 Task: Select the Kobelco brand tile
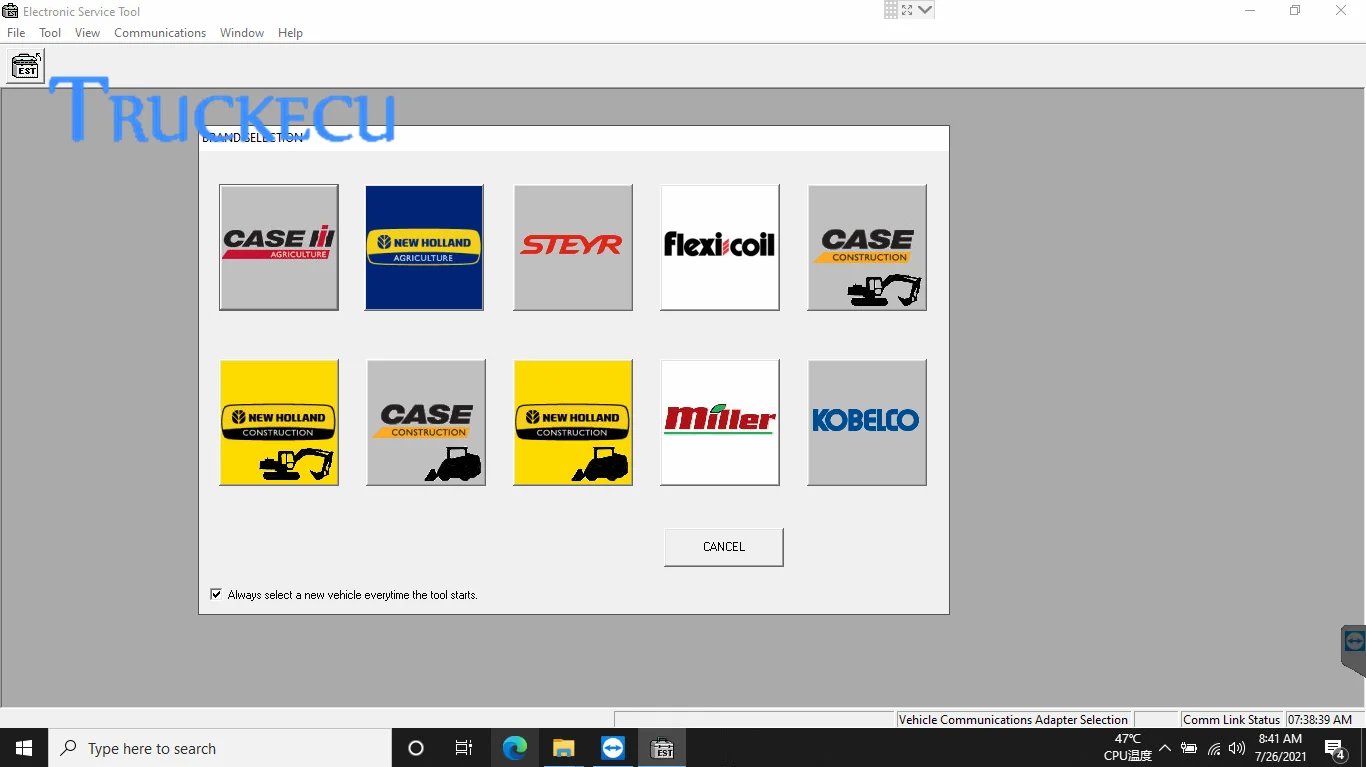point(867,422)
